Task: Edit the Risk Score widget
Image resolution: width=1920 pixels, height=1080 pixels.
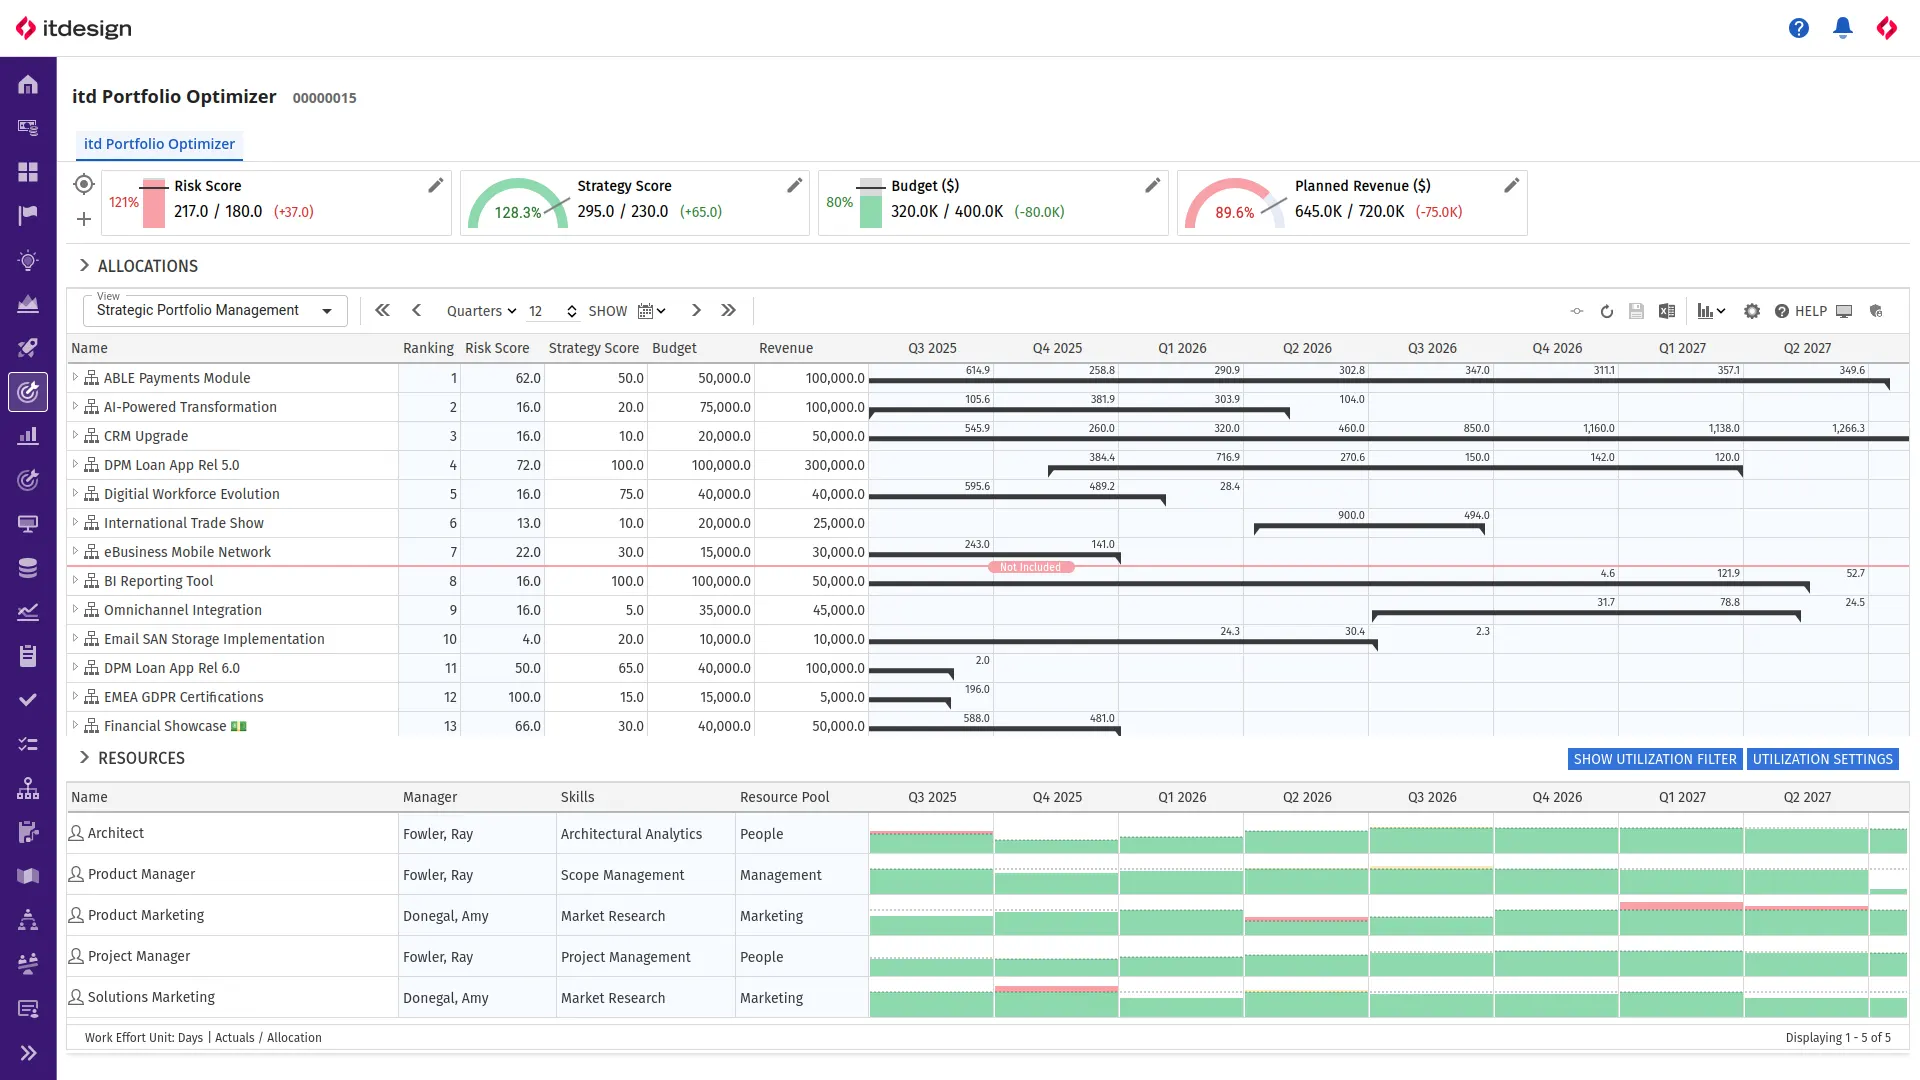Action: click(436, 185)
